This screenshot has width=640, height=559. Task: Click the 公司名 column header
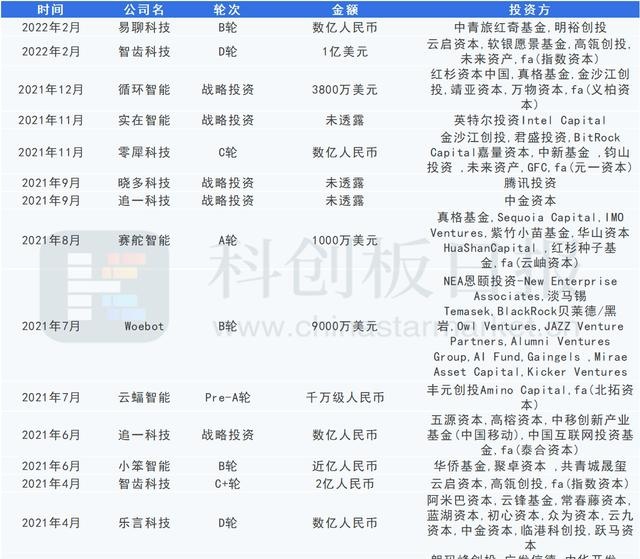[144, 9]
